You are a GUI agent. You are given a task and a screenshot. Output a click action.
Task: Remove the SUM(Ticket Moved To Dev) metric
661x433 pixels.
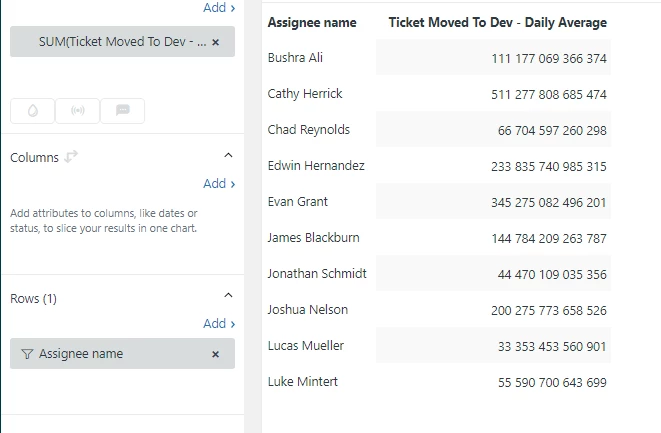pyautogui.click(x=215, y=43)
